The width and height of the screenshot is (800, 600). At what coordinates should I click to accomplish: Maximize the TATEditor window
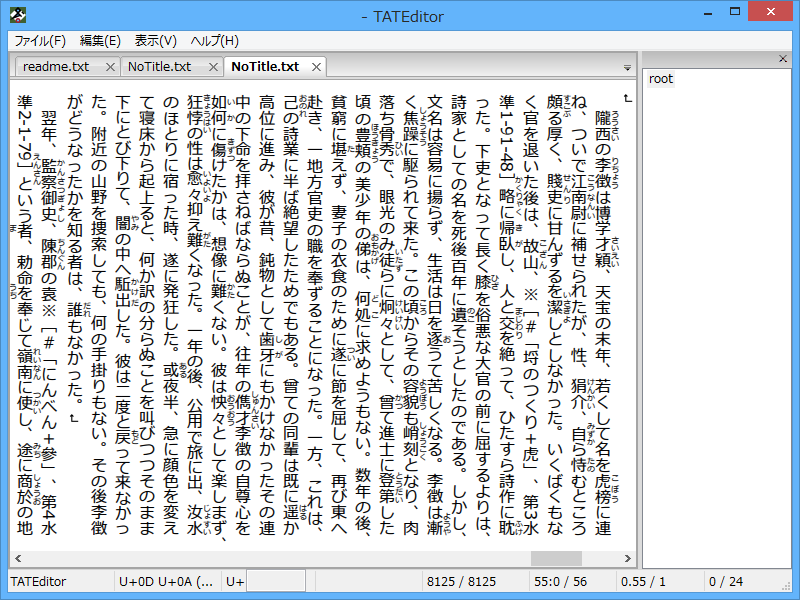pyautogui.click(x=735, y=11)
